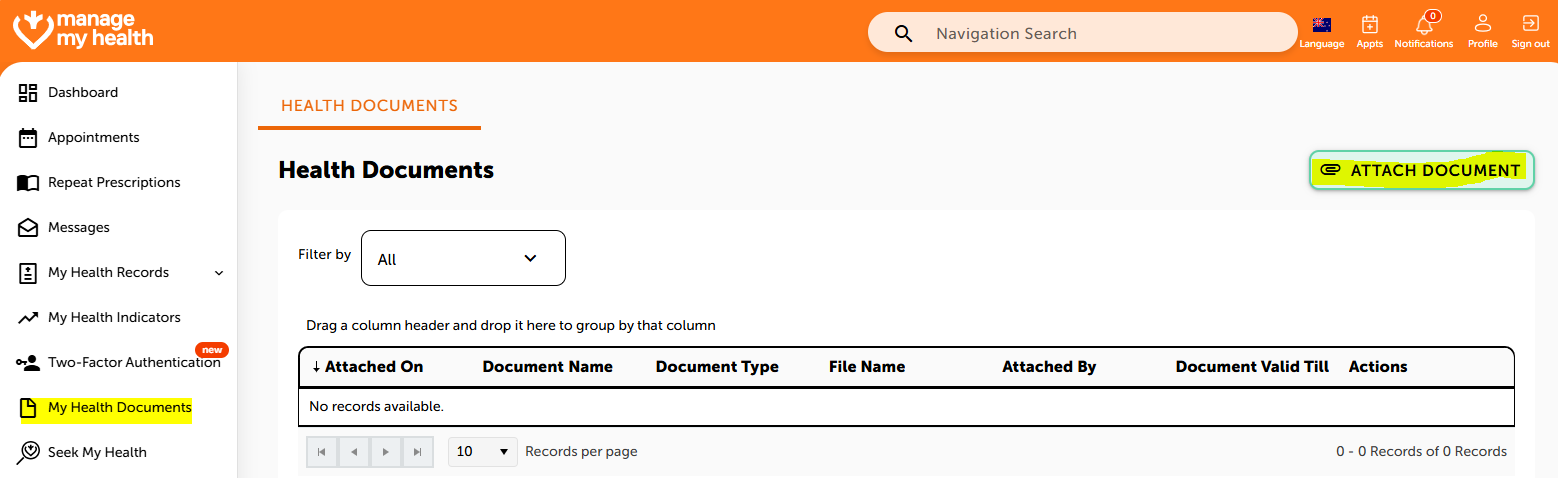The image size is (1558, 478).
Task: Open Seek My Health in the sidebar
Action: coord(97,452)
